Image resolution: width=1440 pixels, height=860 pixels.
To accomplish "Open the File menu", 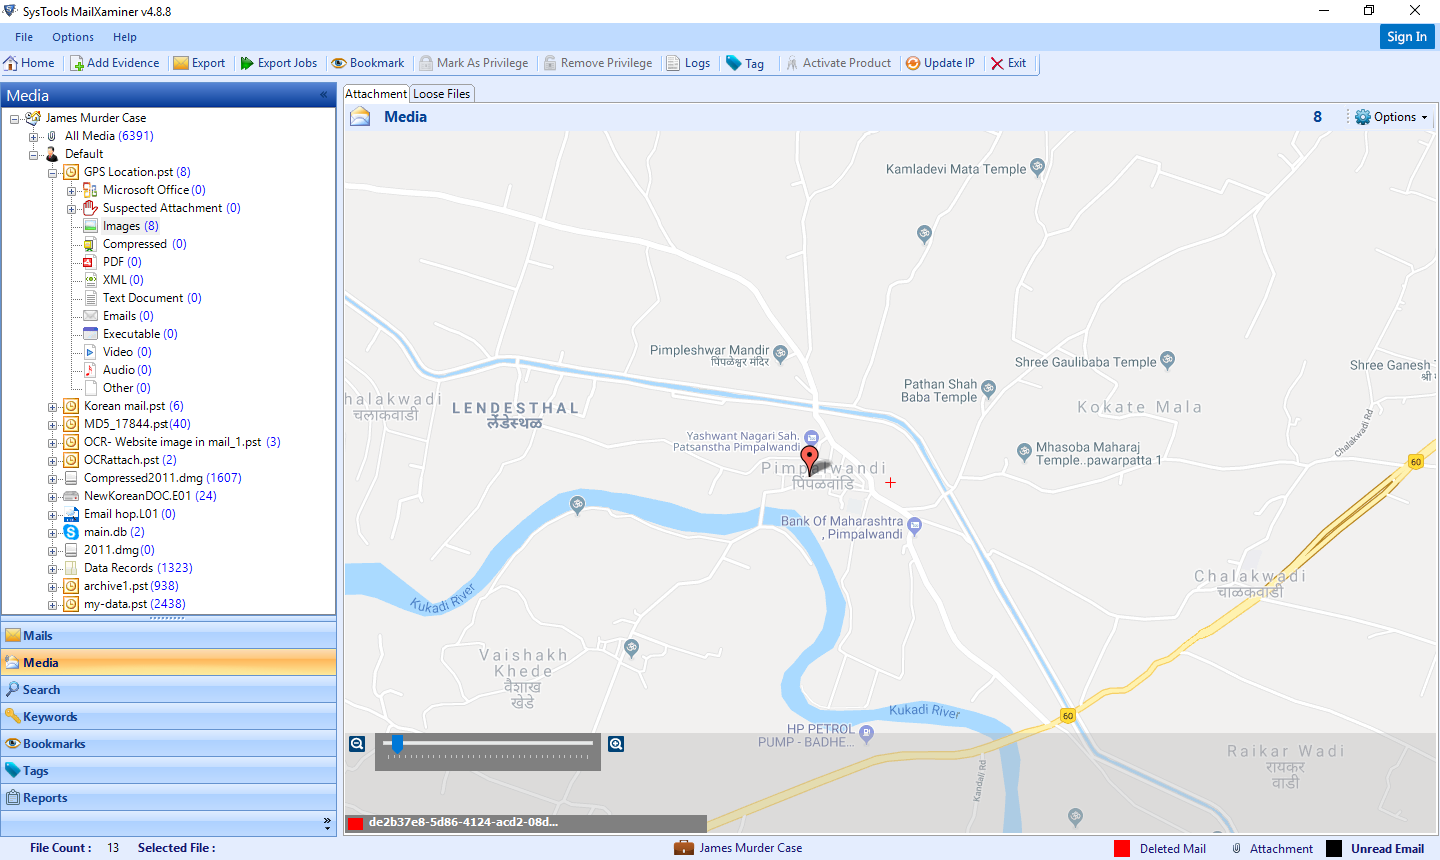I will (24, 37).
